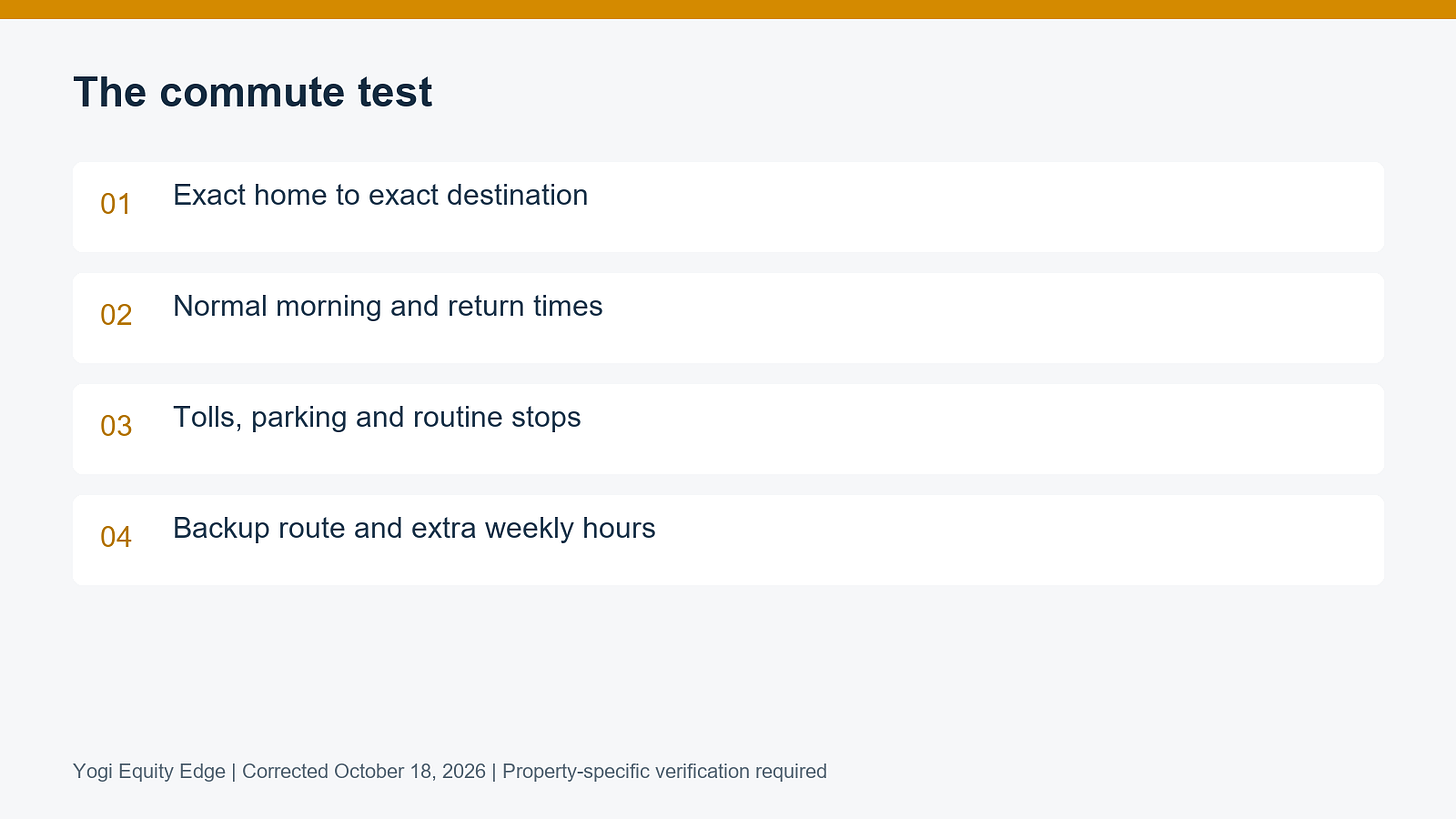Select the "Exact home to exact destination" text

[380, 195]
